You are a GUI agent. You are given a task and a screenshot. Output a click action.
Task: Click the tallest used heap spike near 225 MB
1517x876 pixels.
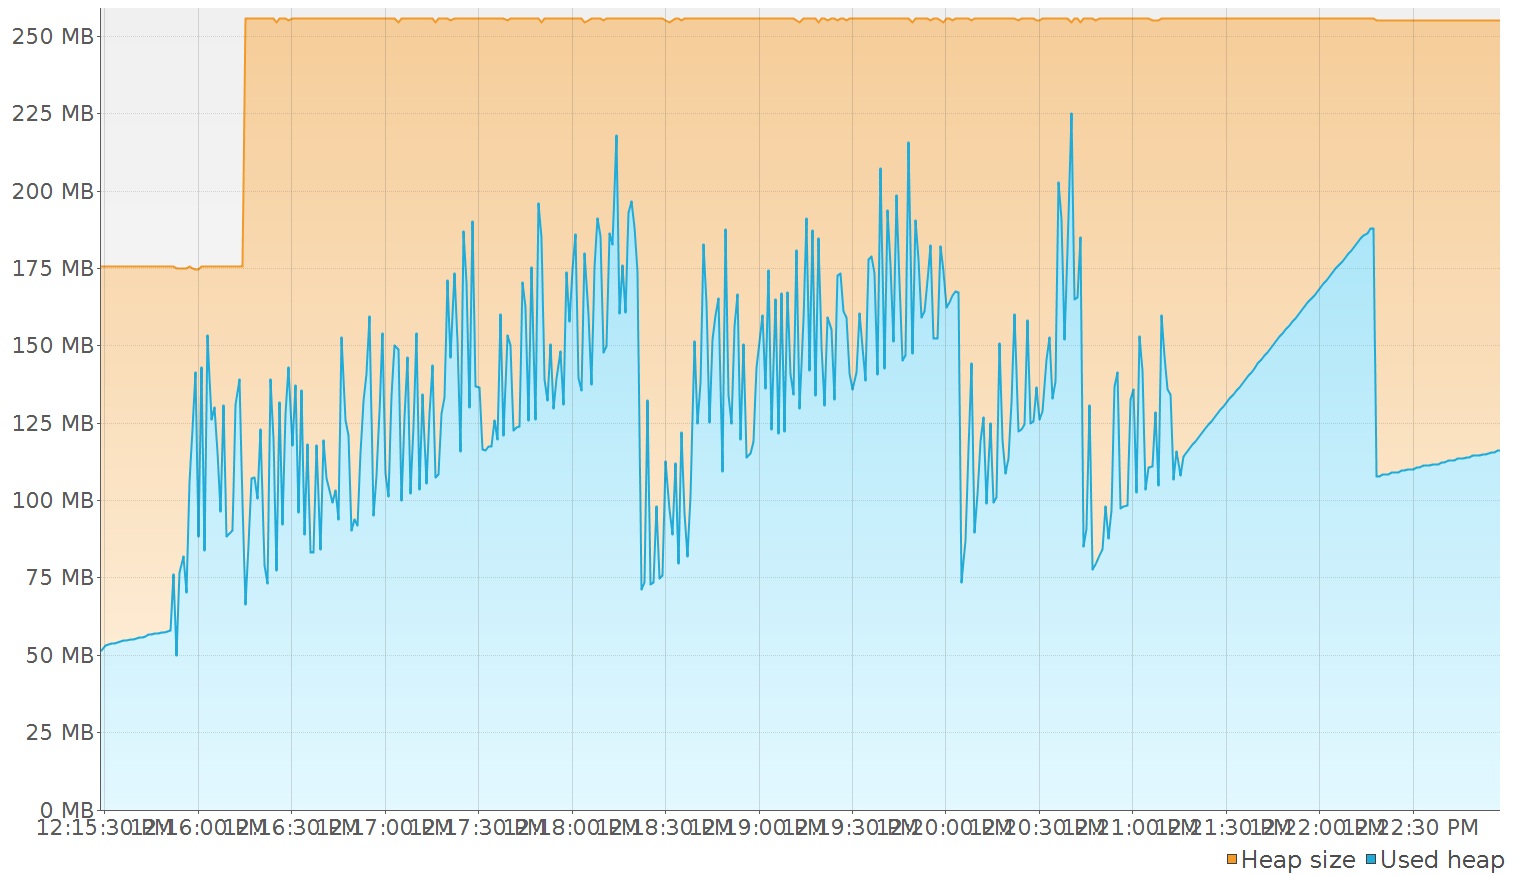pyautogui.click(x=1071, y=114)
